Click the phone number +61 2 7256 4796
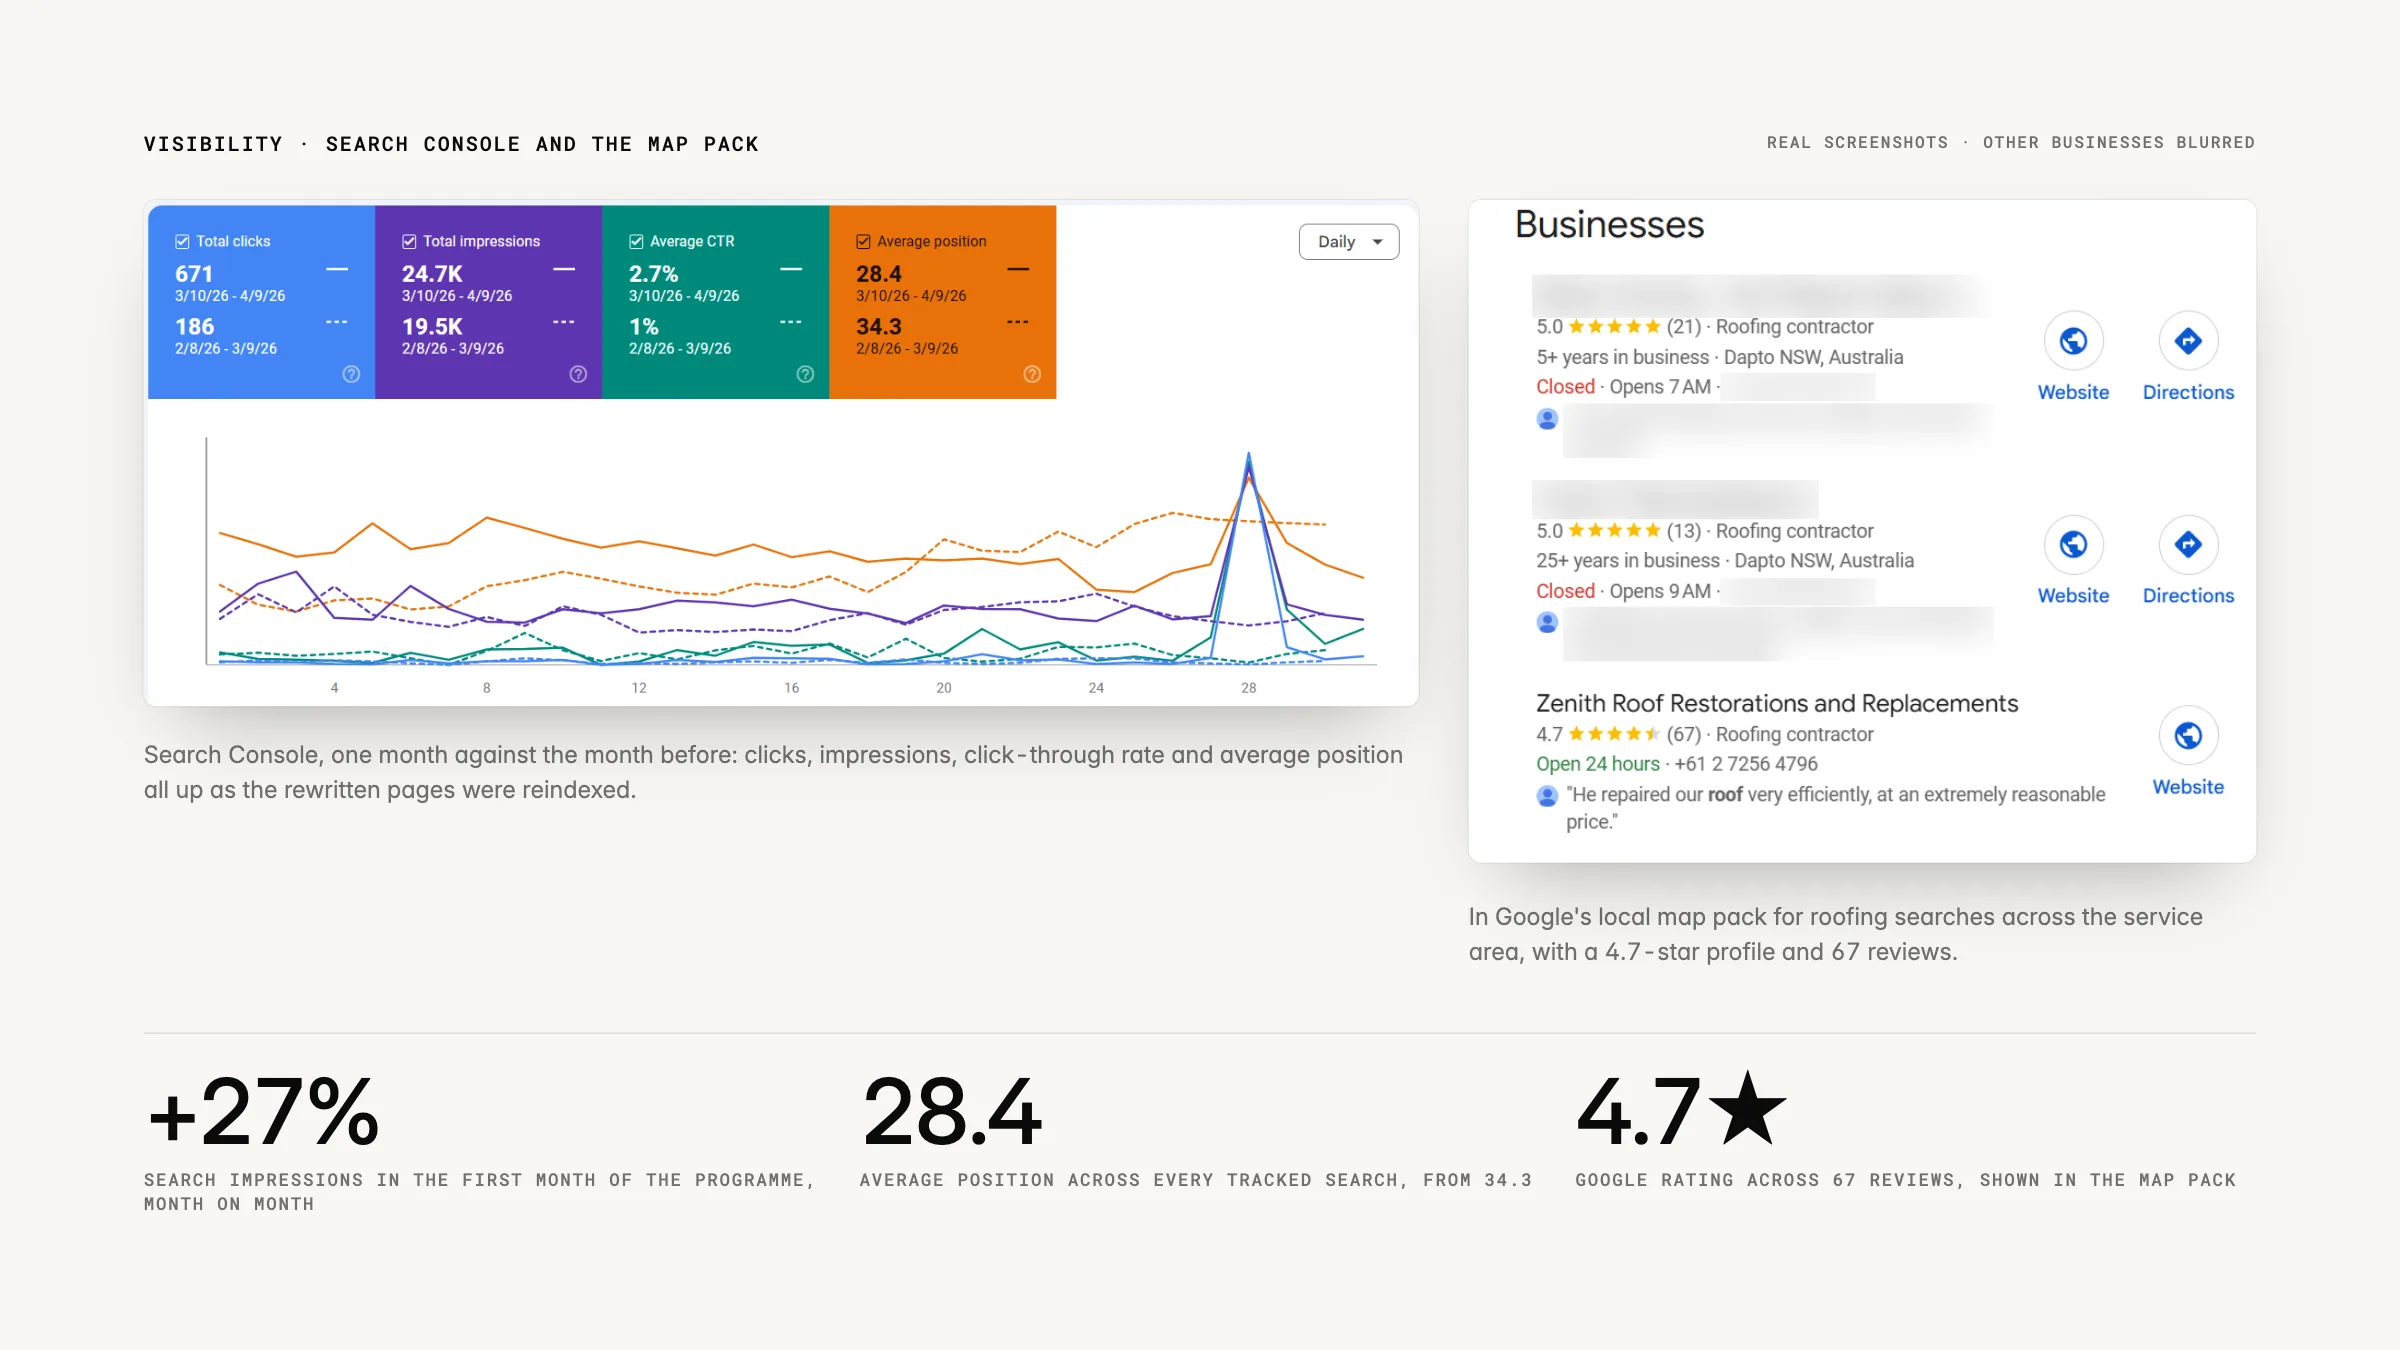This screenshot has width=2400, height=1350. pyautogui.click(x=1746, y=764)
